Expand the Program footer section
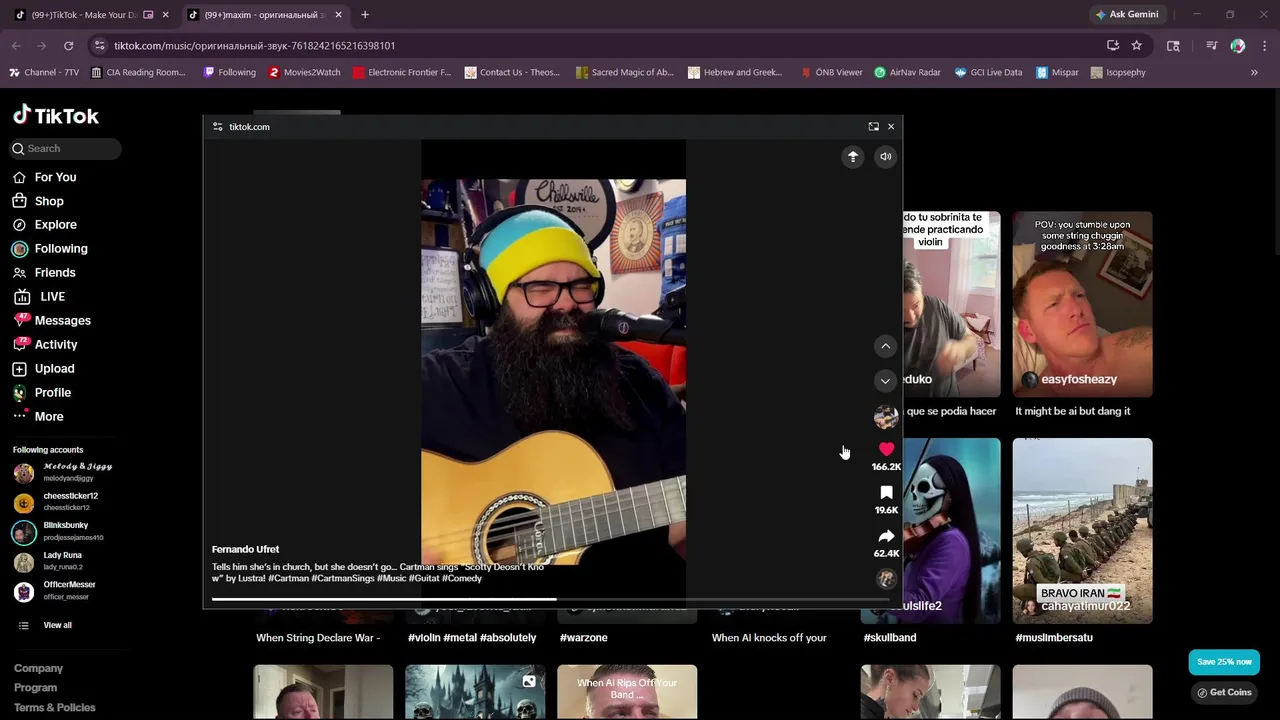Screen dimensions: 1280x720 [36, 688]
